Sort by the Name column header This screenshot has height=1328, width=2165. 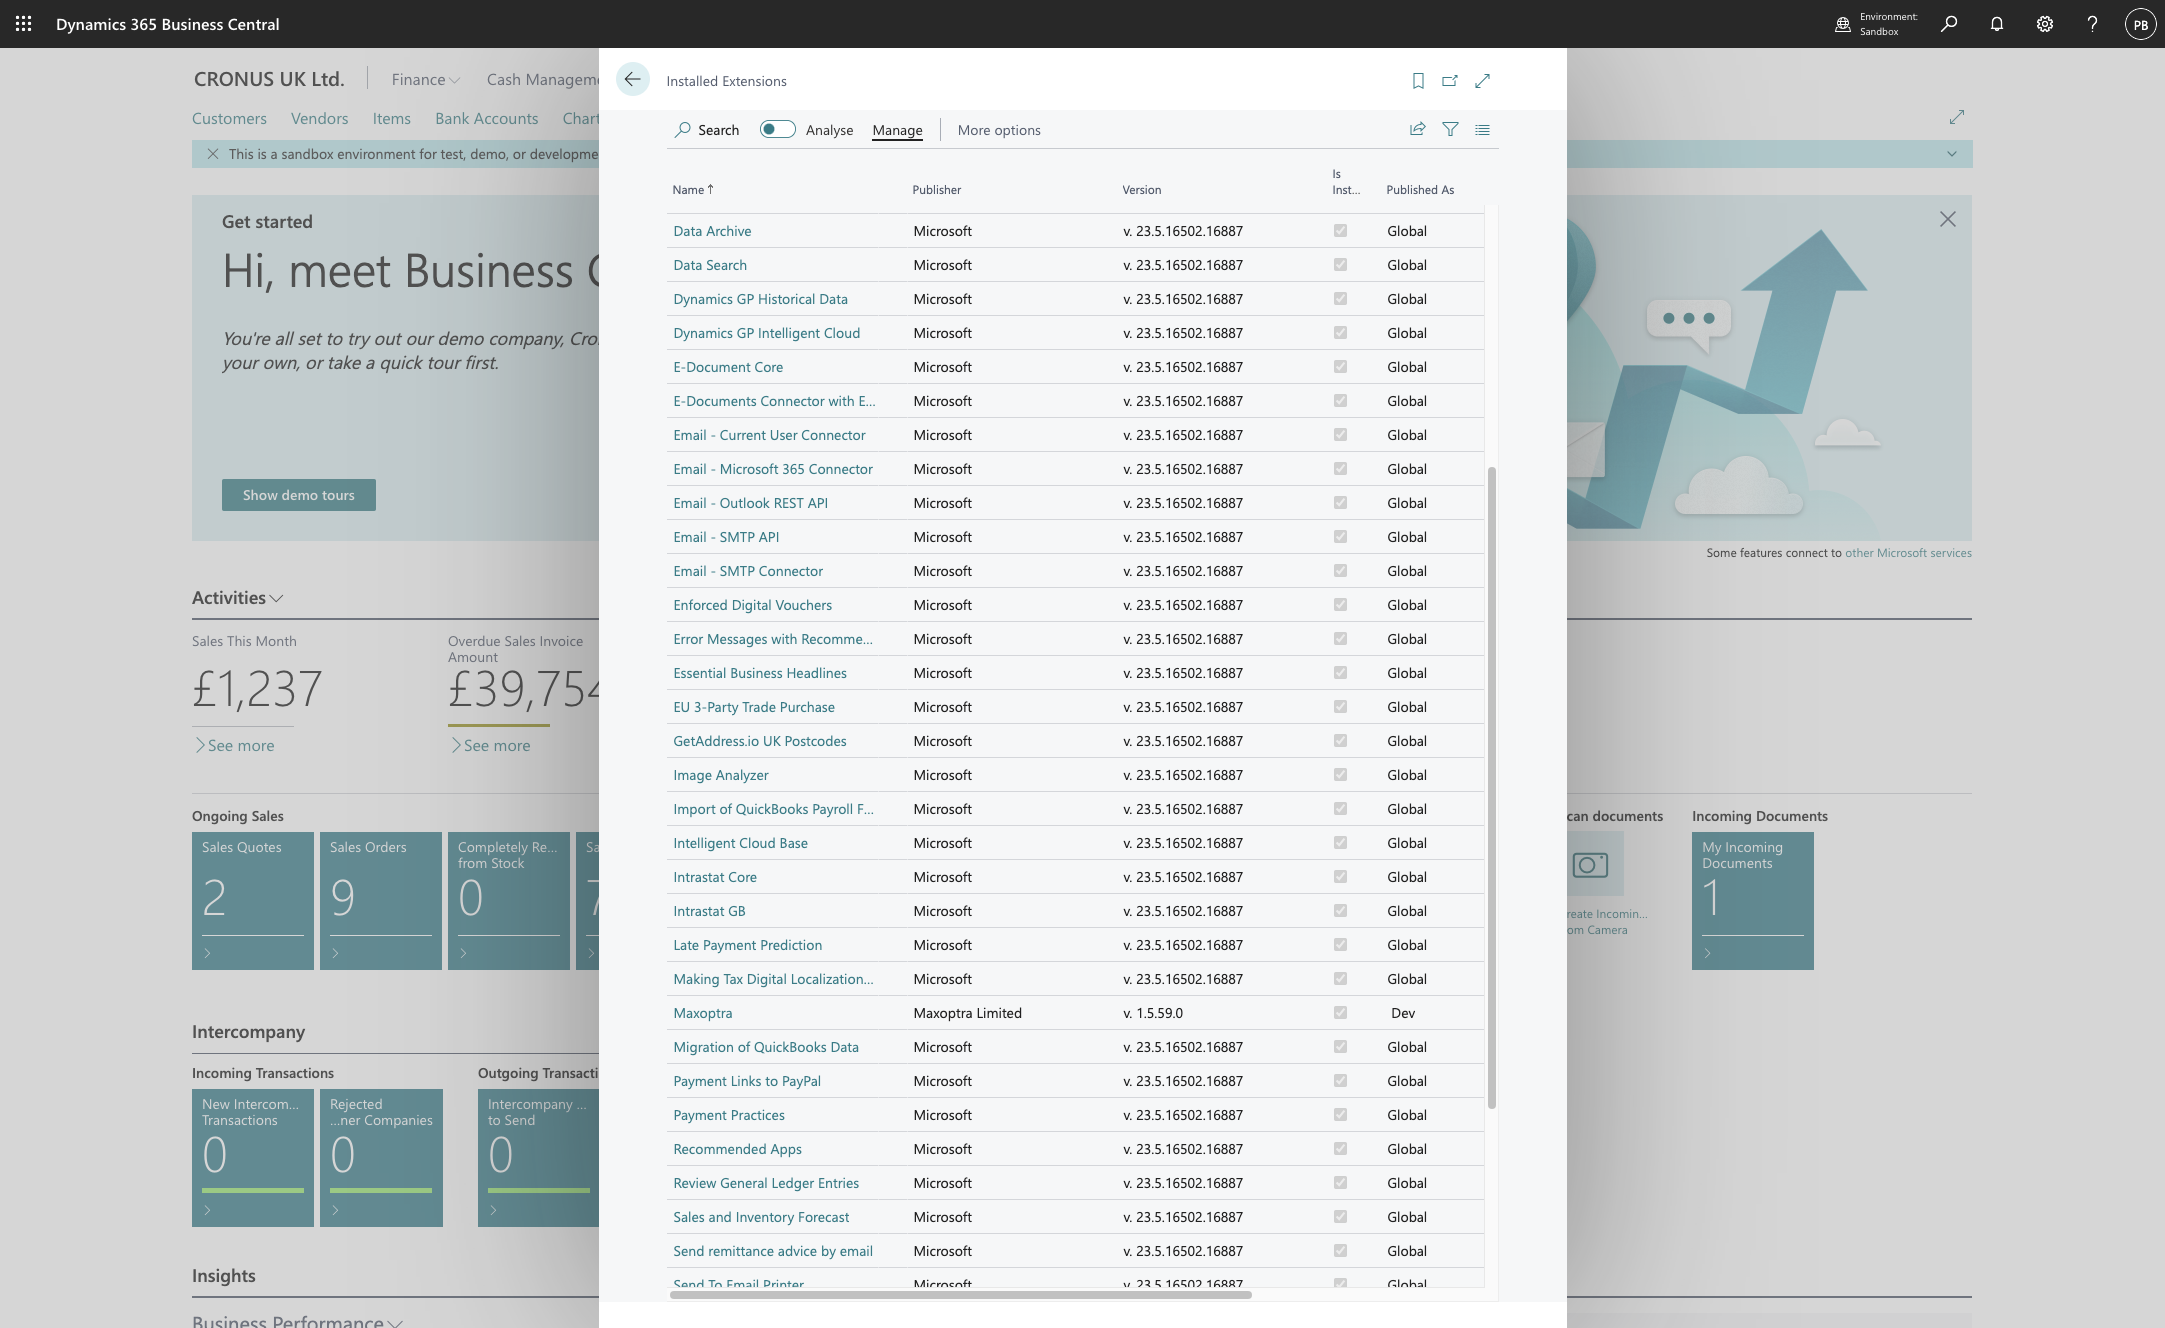pos(692,189)
